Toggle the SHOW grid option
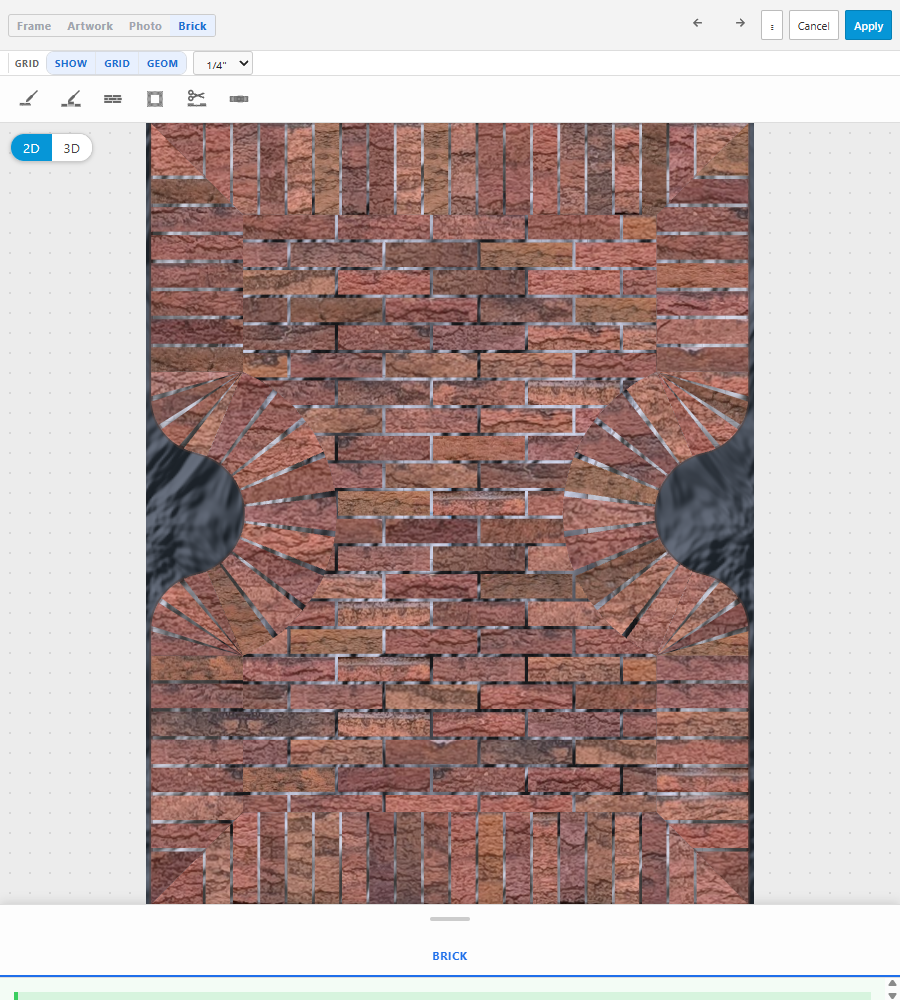 coord(71,63)
